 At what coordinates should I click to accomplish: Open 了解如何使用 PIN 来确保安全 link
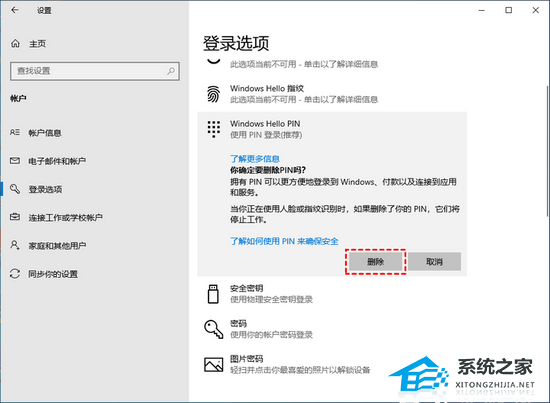(x=284, y=241)
